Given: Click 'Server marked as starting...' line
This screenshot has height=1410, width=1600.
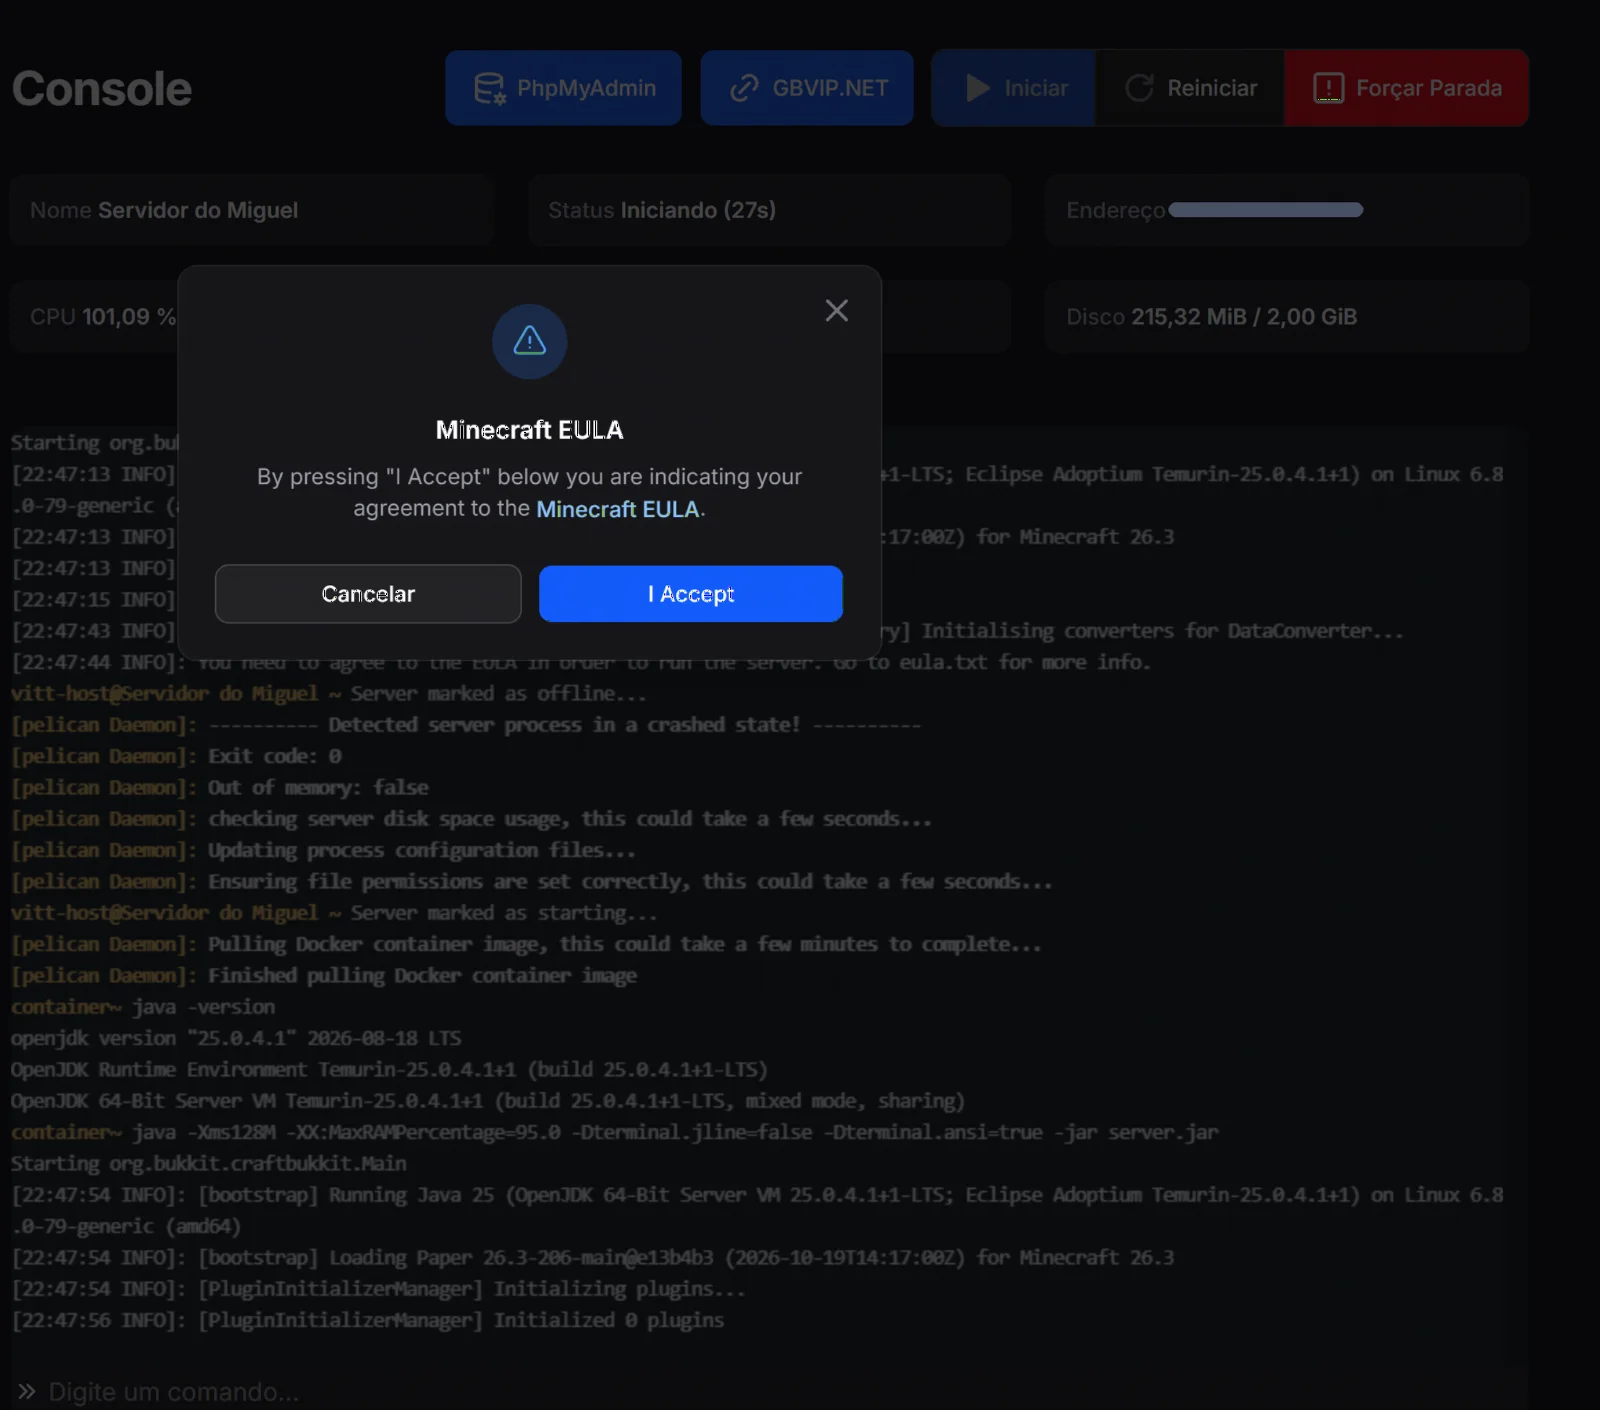Looking at the screenshot, I should coord(334,913).
